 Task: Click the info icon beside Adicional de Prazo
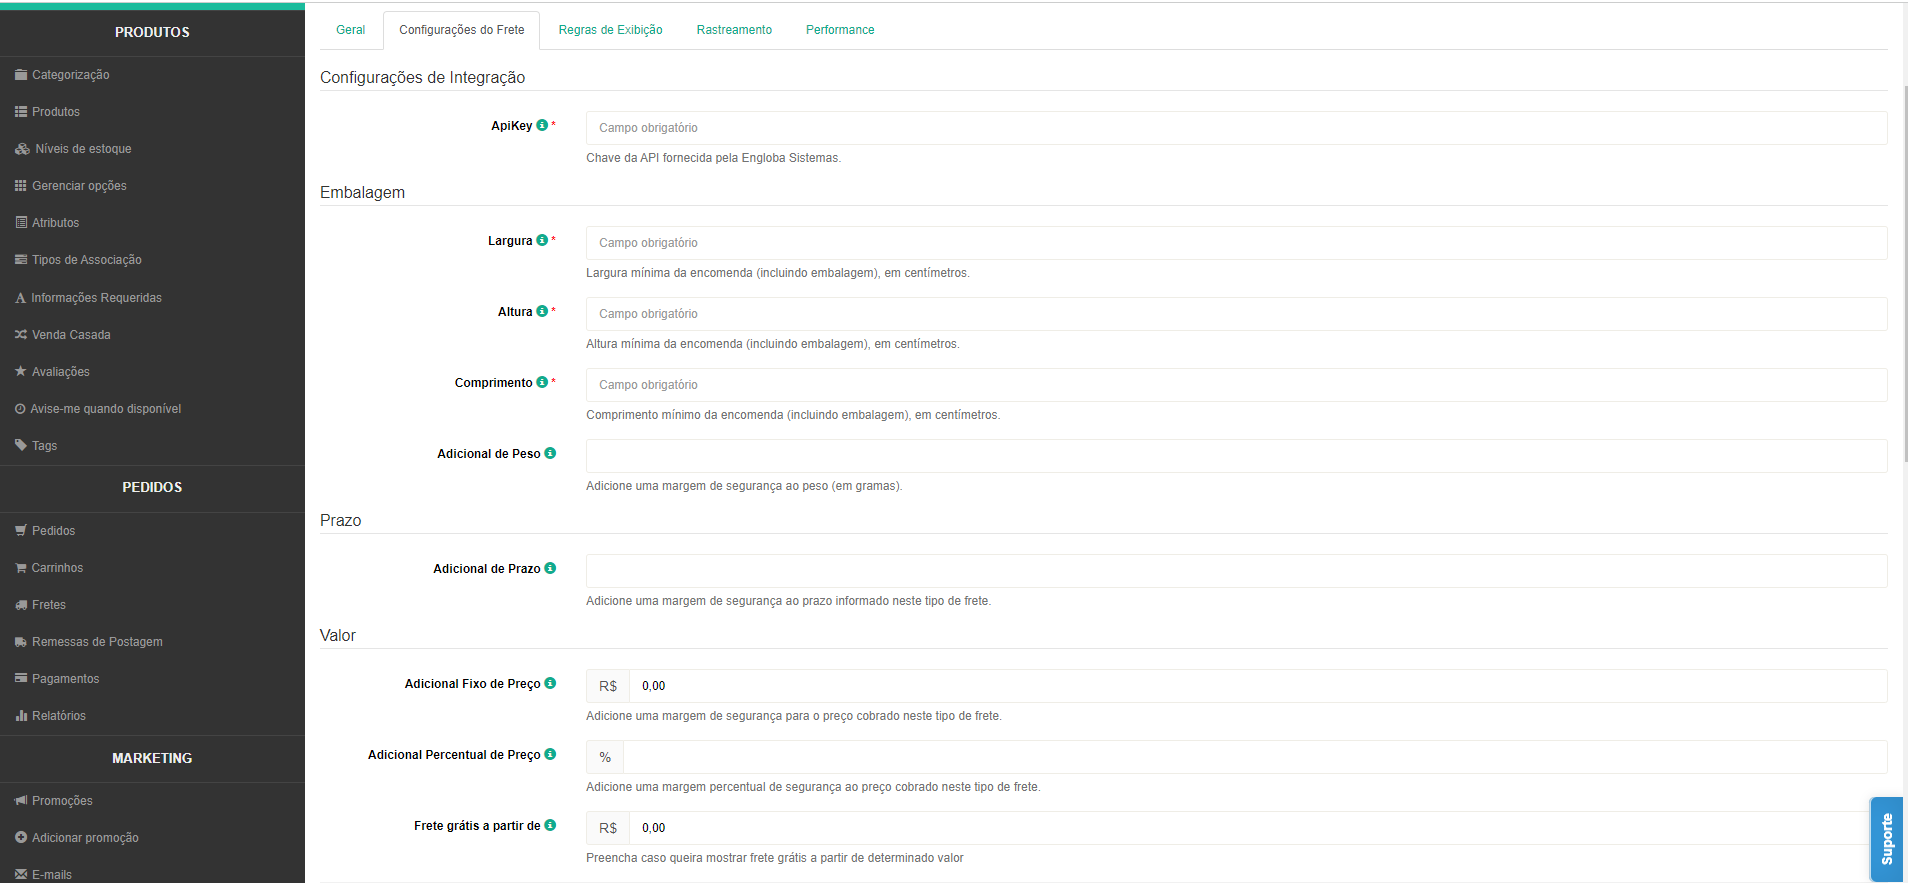click(x=550, y=568)
